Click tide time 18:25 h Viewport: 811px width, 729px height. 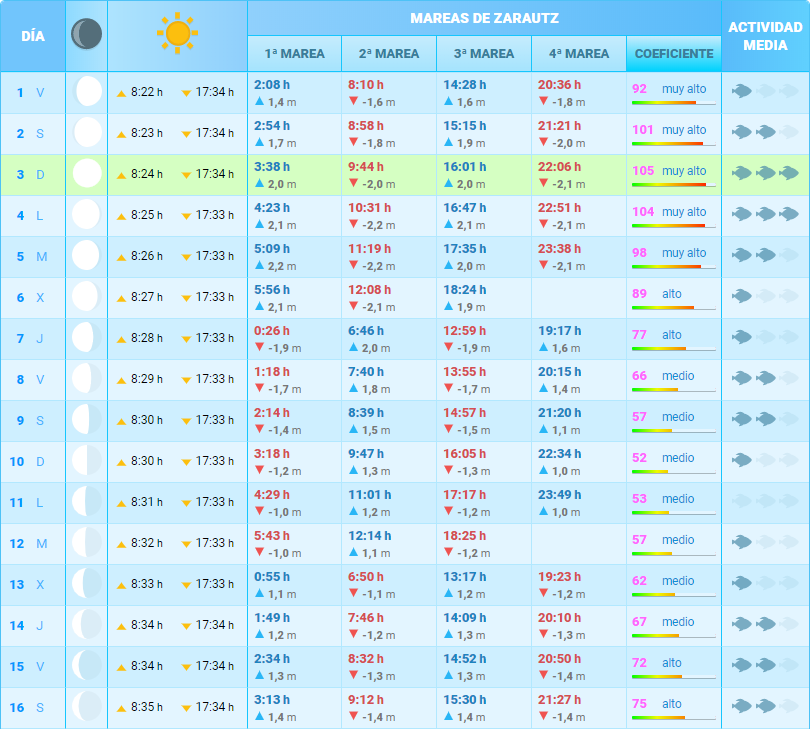point(464,535)
